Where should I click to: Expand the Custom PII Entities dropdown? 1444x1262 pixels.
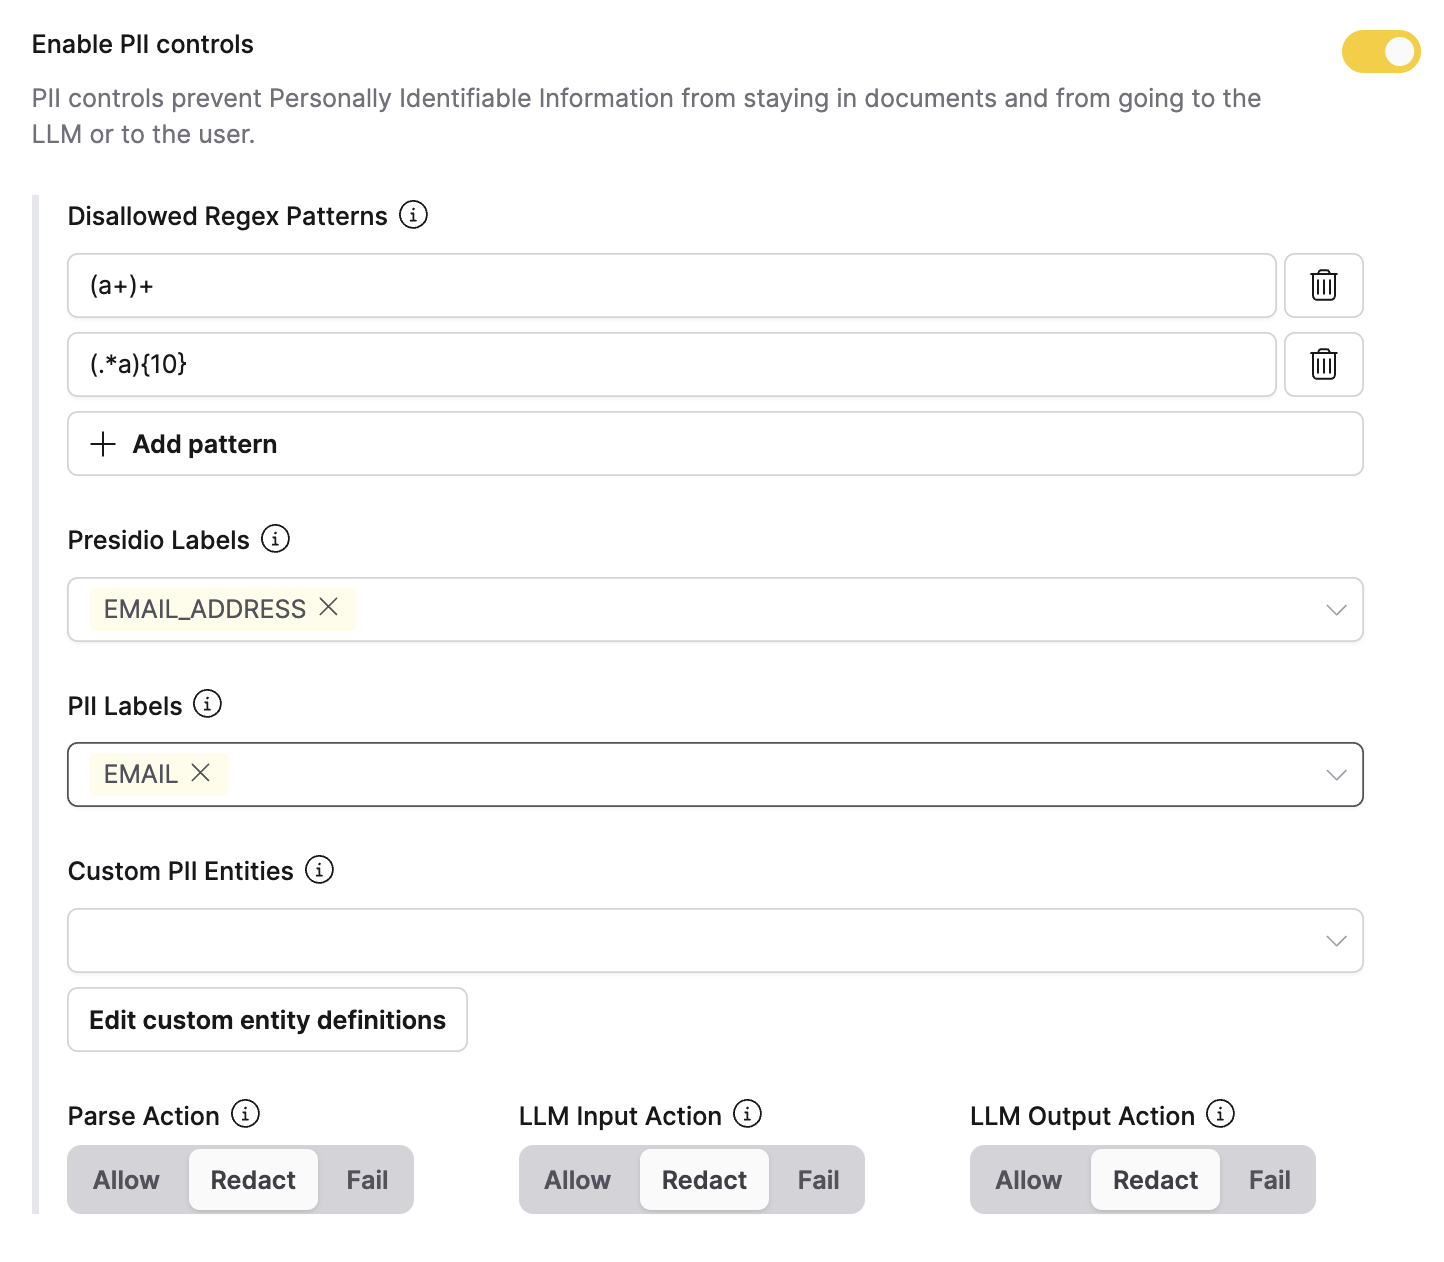pyautogui.click(x=1336, y=941)
